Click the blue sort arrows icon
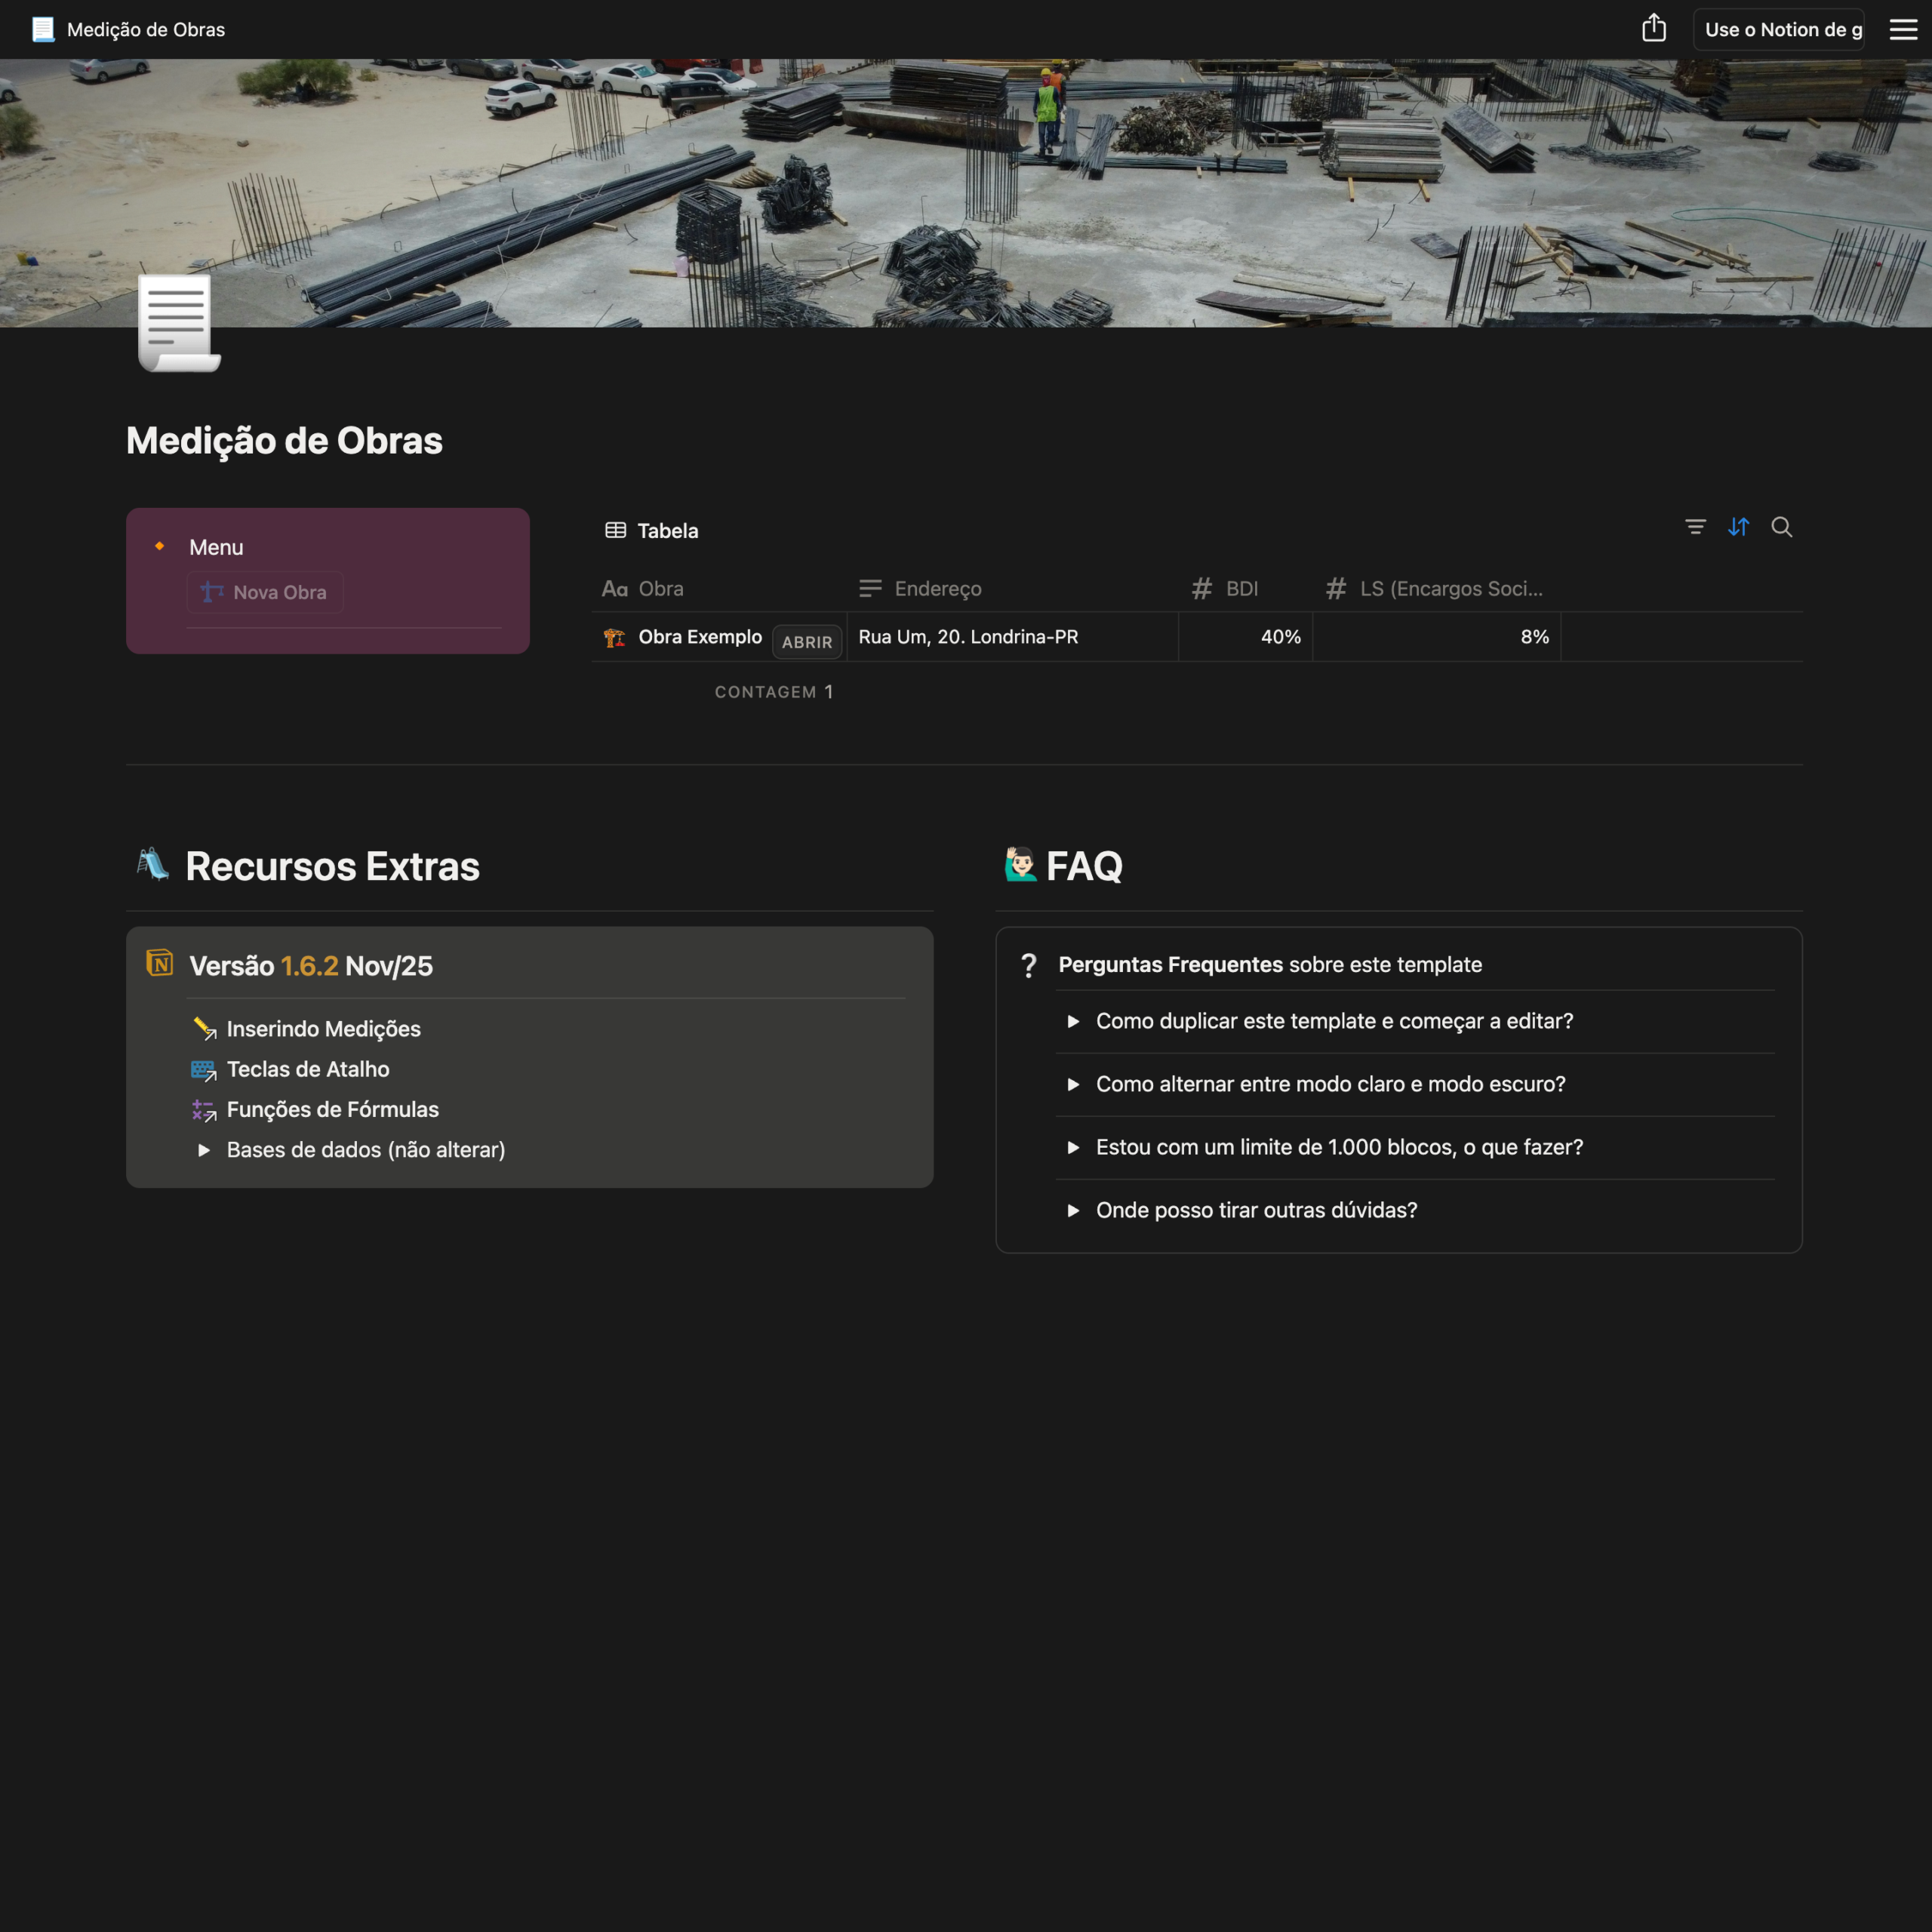The height and width of the screenshot is (1932, 1932). click(1738, 527)
